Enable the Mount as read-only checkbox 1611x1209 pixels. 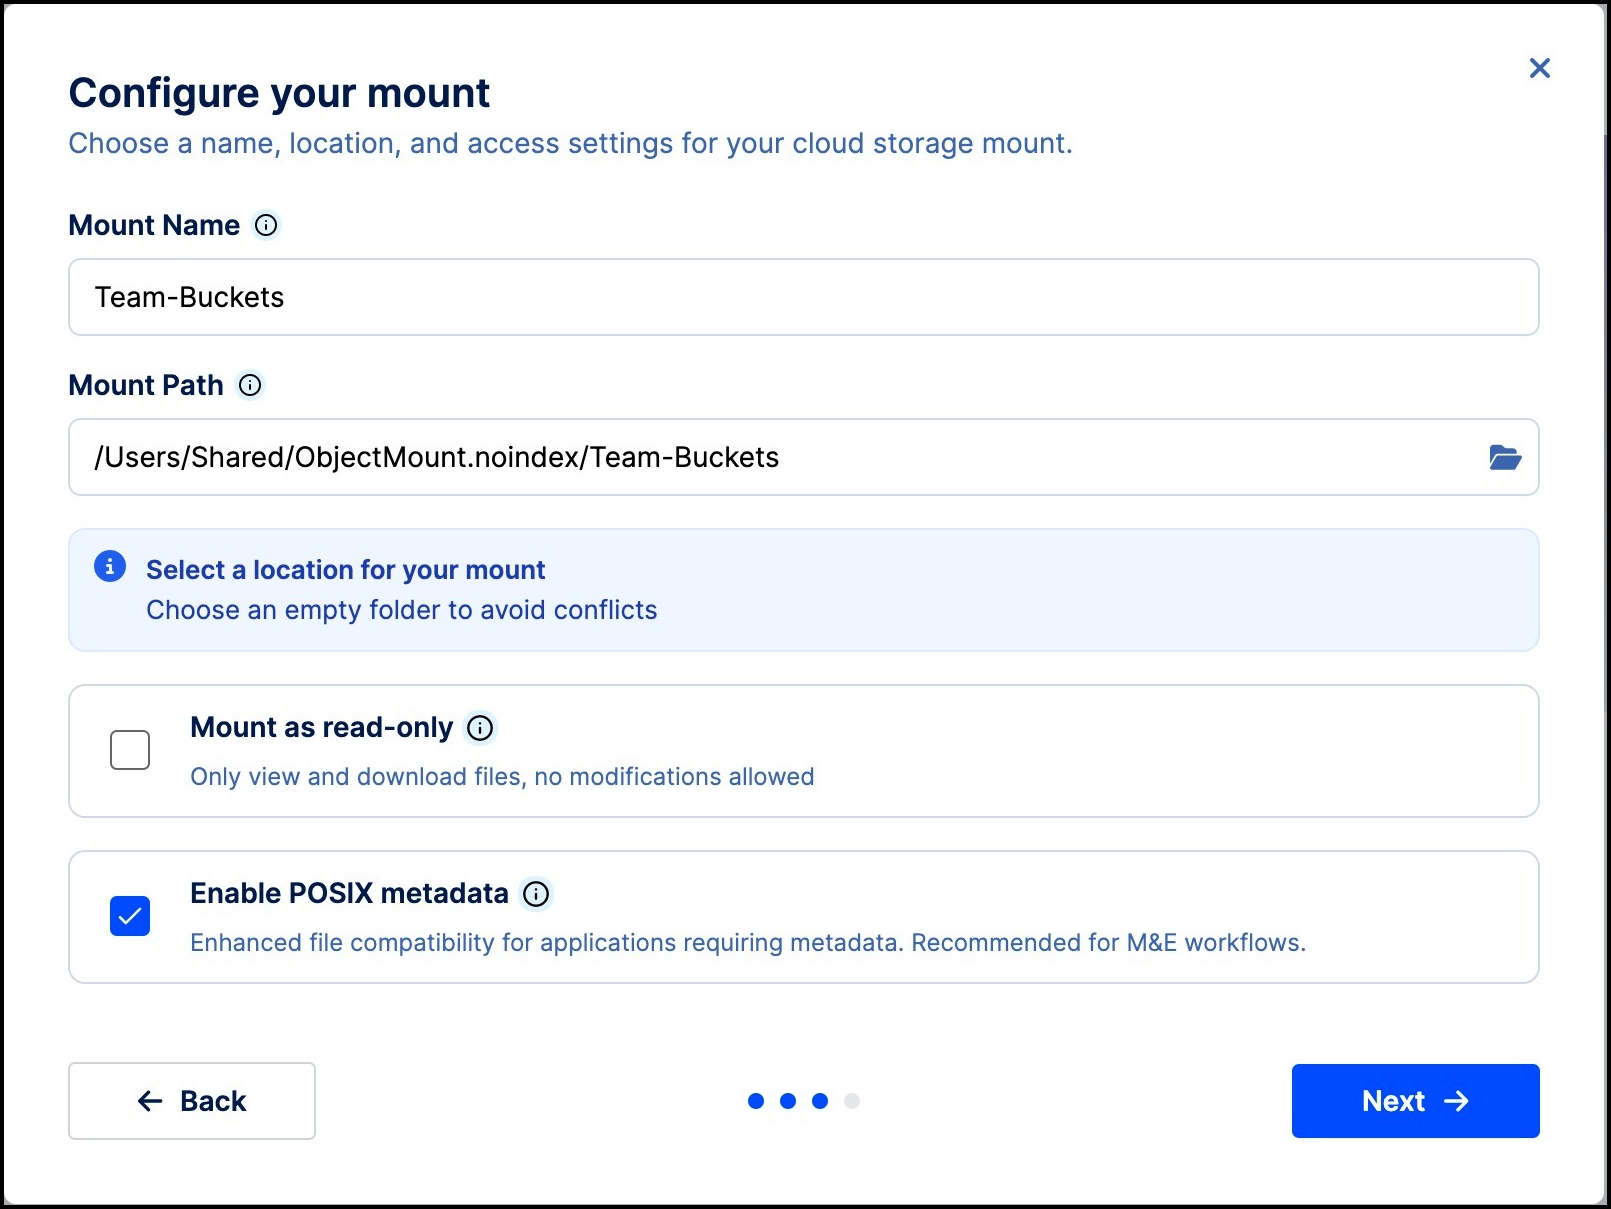pos(130,750)
